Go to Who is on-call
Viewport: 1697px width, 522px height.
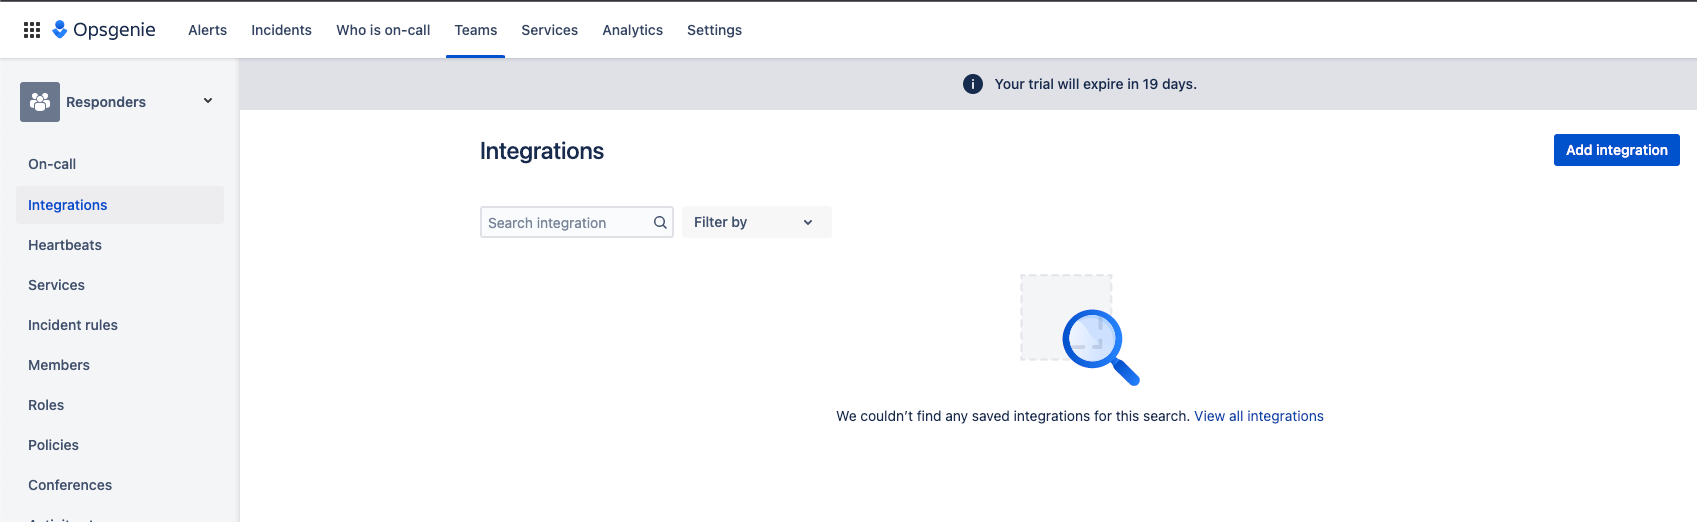pyautogui.click(x=383, y=30)
